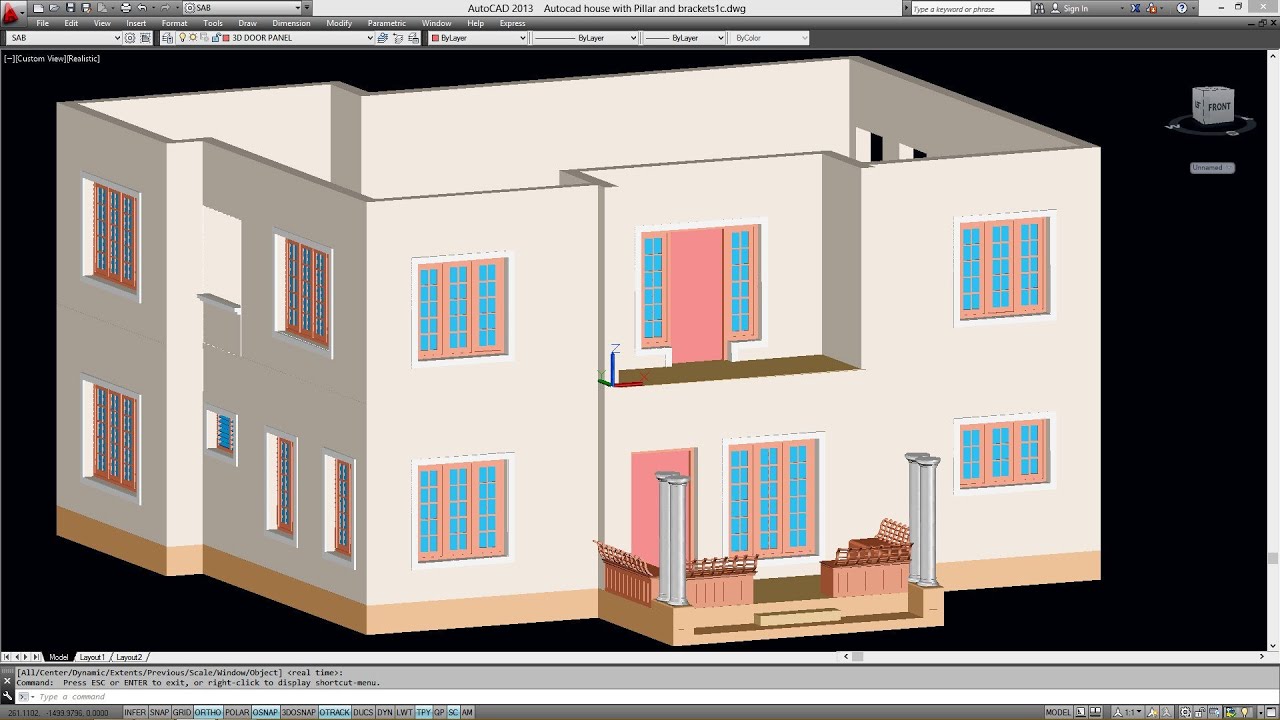This screenshot has width=1280, height=720.
Task: Expand the Quick Access toolbar customize arrow
Action: [308, 8]
